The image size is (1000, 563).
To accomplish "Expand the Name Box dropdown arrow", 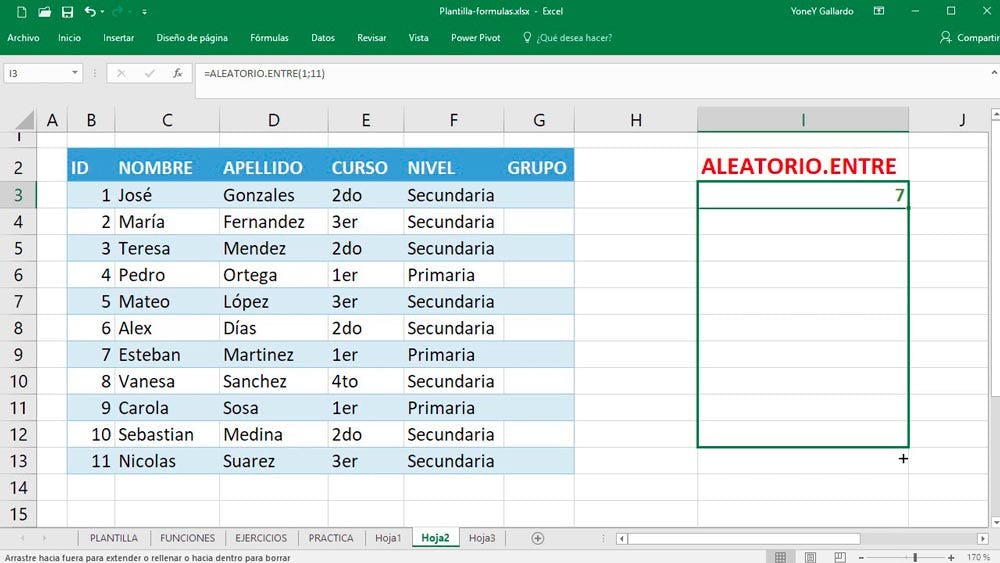I will (75, 73).
